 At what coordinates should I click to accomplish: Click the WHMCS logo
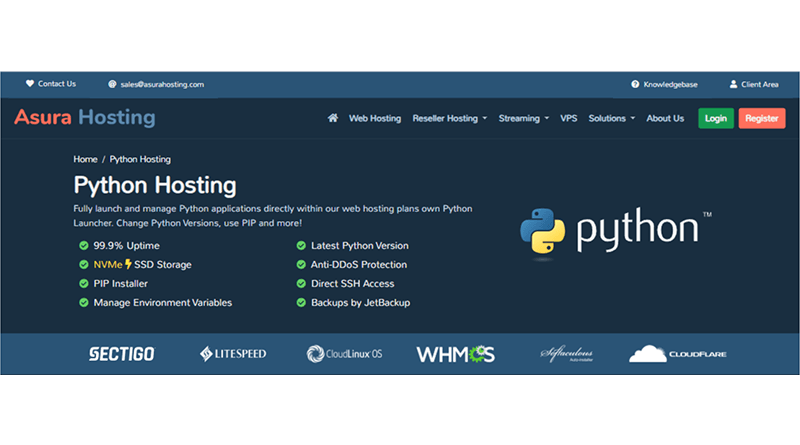point(456,354)
